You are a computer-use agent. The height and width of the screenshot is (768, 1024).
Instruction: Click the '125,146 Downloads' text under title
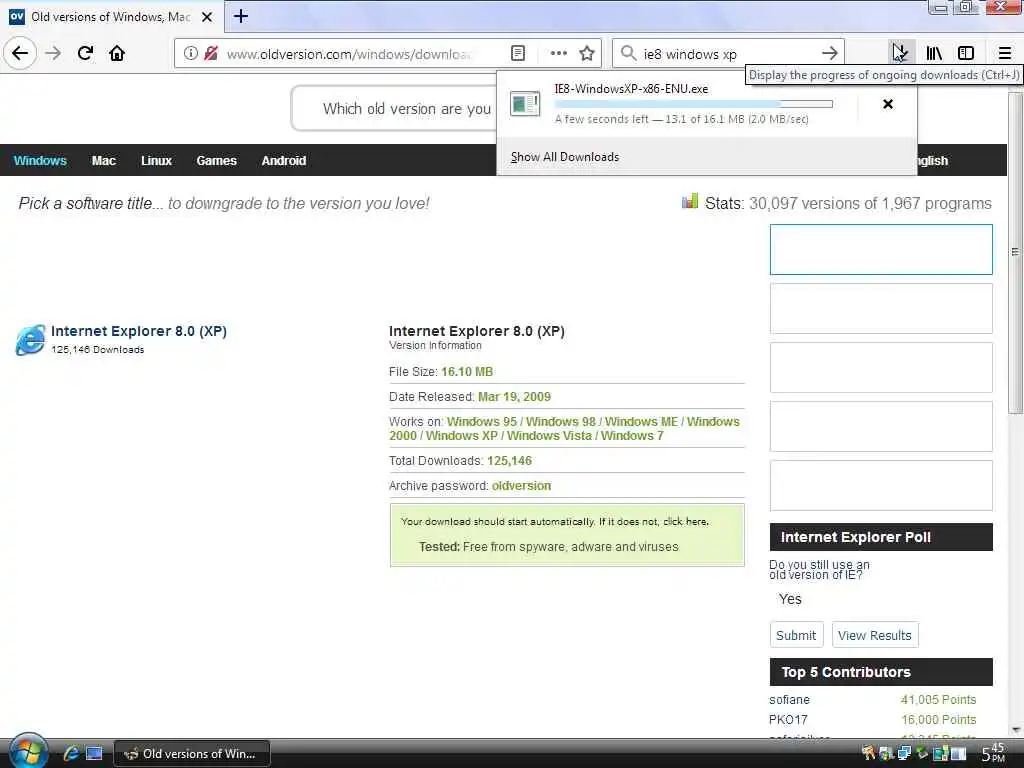click(x=97, y=349)
